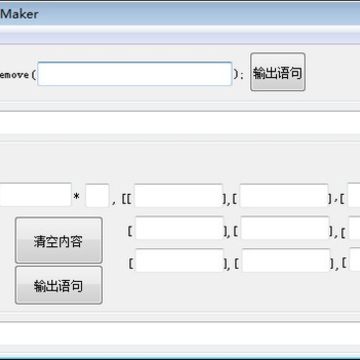Image resolution: width=360 pixels, height=360 pixels.
Task: Click the 输出语句 button beside the remove field
Action: 278,72
